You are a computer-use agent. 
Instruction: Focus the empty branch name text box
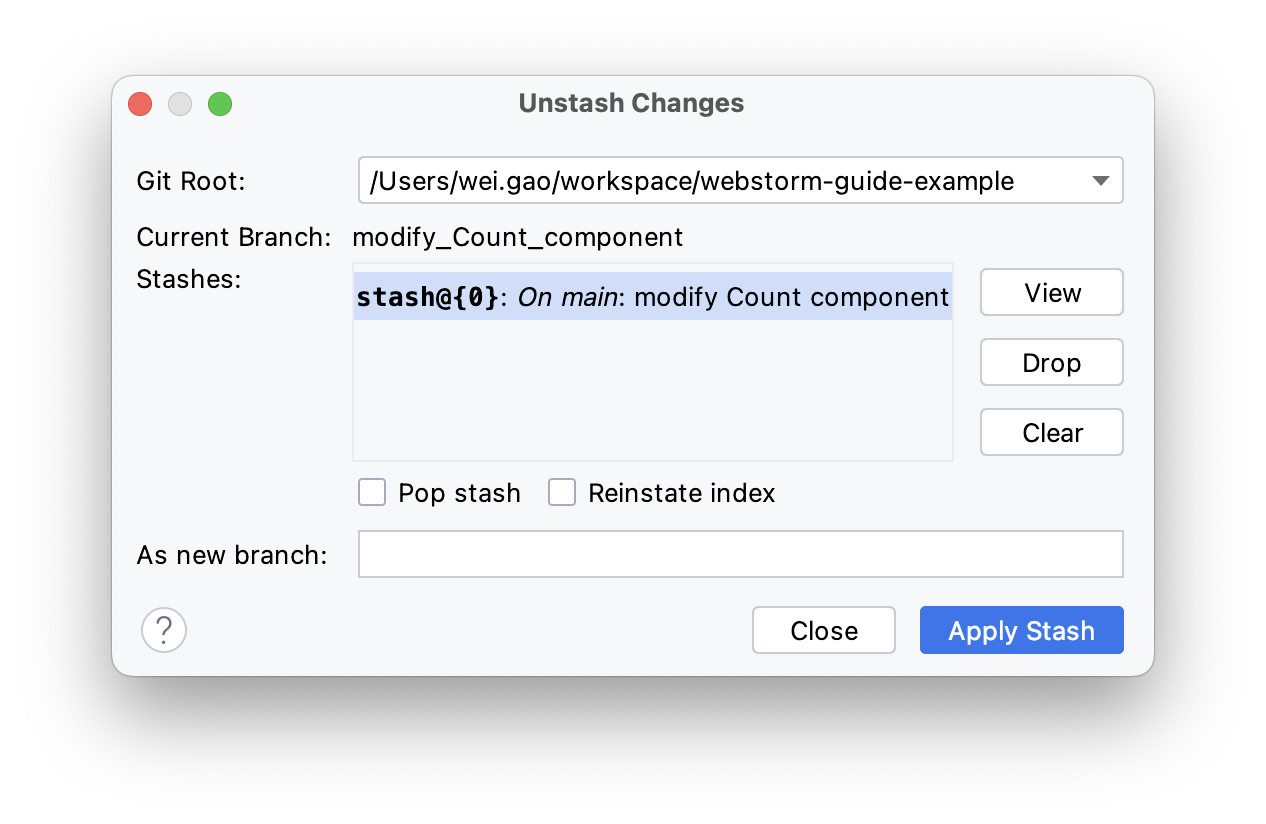pyautogui.click(x=740, y=553)
